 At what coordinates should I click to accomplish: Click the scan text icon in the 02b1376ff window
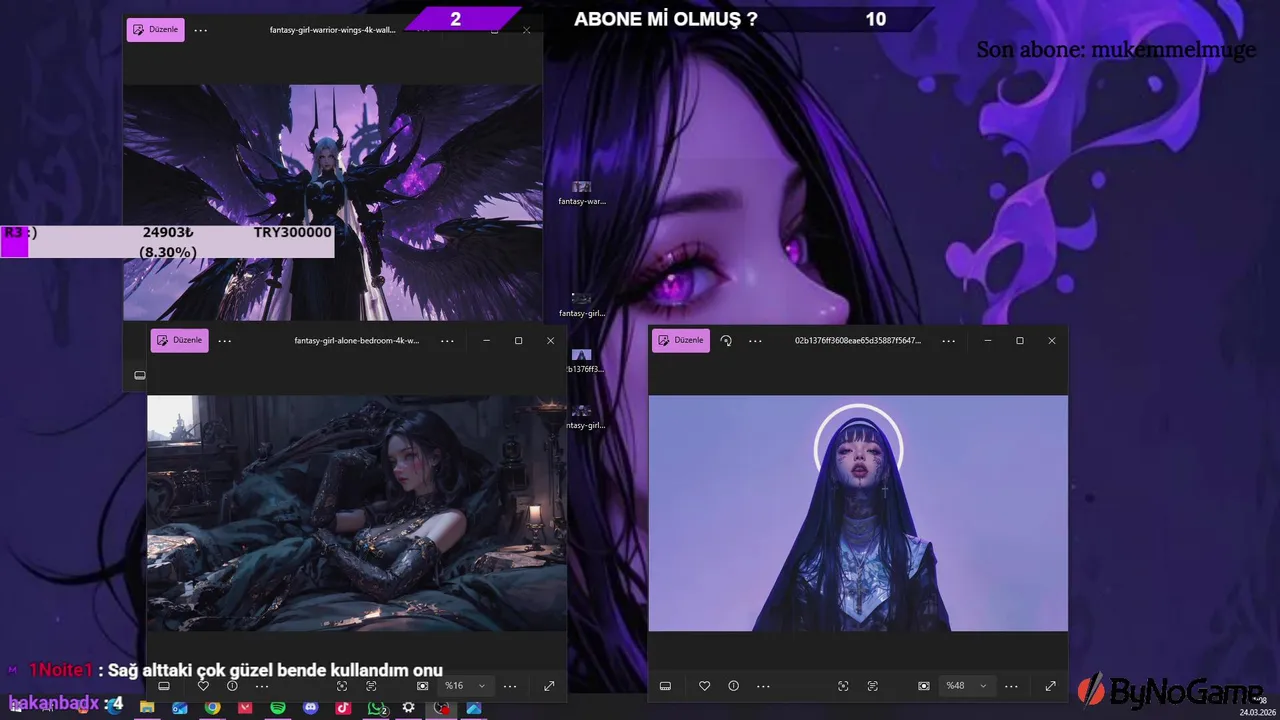click(872, 686)
